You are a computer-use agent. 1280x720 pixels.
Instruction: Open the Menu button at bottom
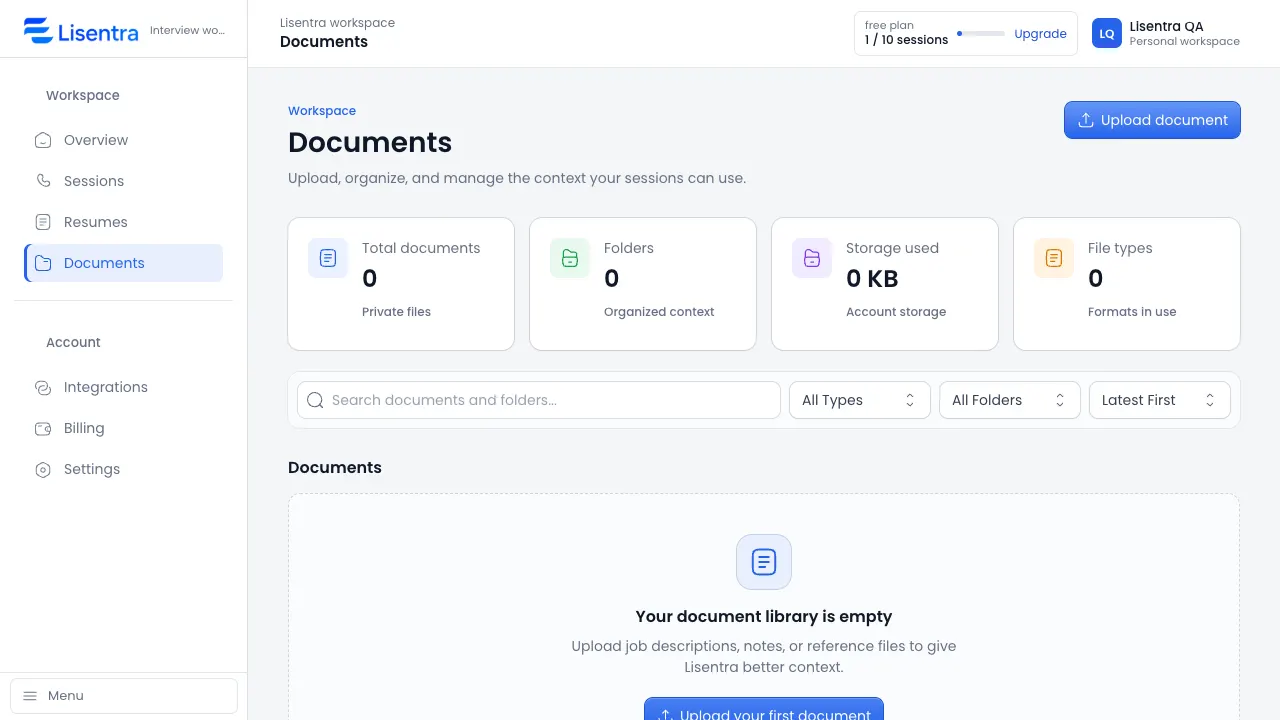point(124,696)
